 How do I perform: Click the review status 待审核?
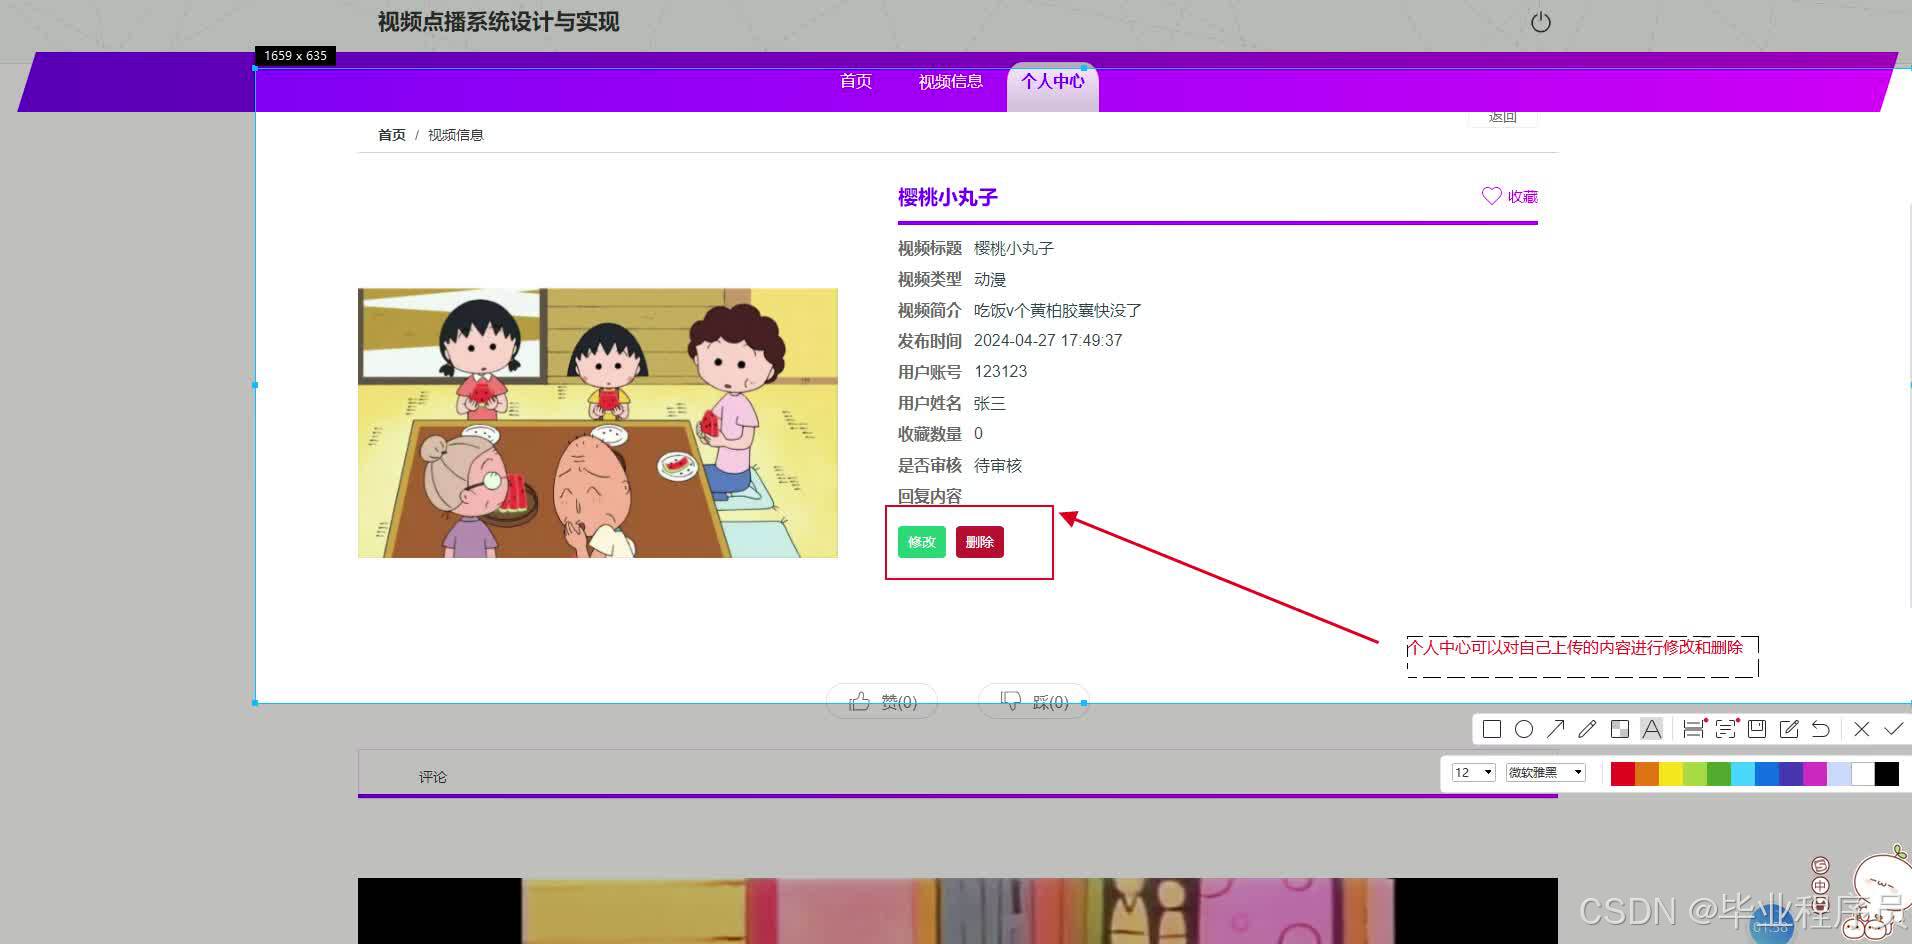tap(998, 465)
